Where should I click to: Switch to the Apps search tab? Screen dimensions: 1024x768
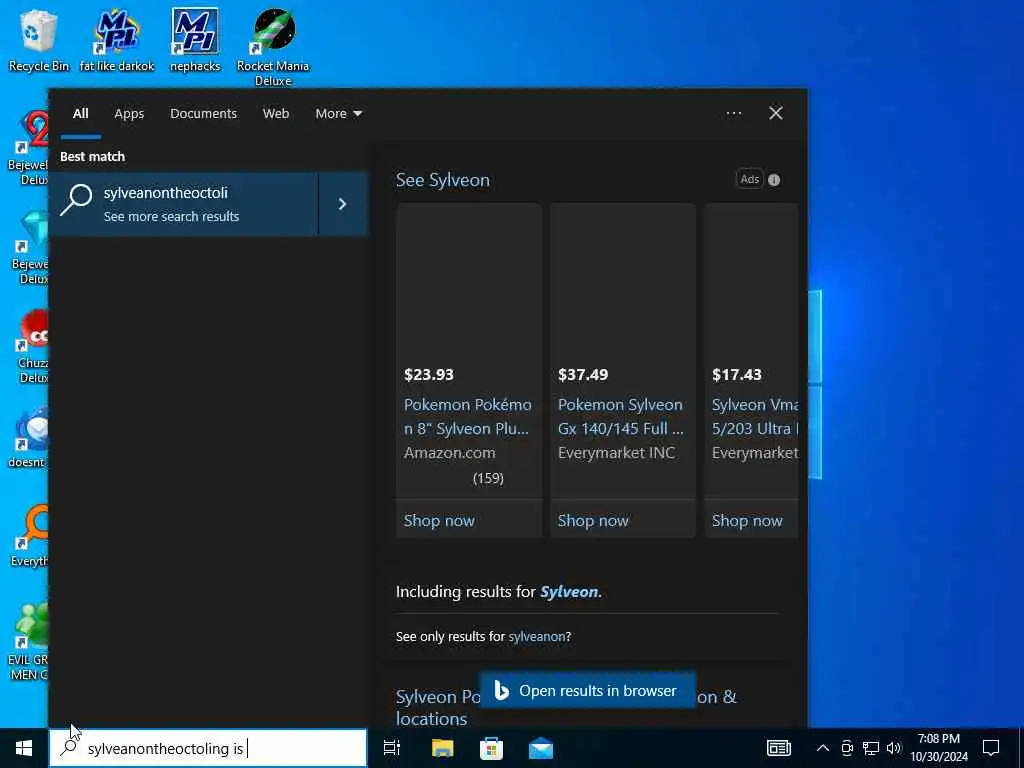coord(129,114)
